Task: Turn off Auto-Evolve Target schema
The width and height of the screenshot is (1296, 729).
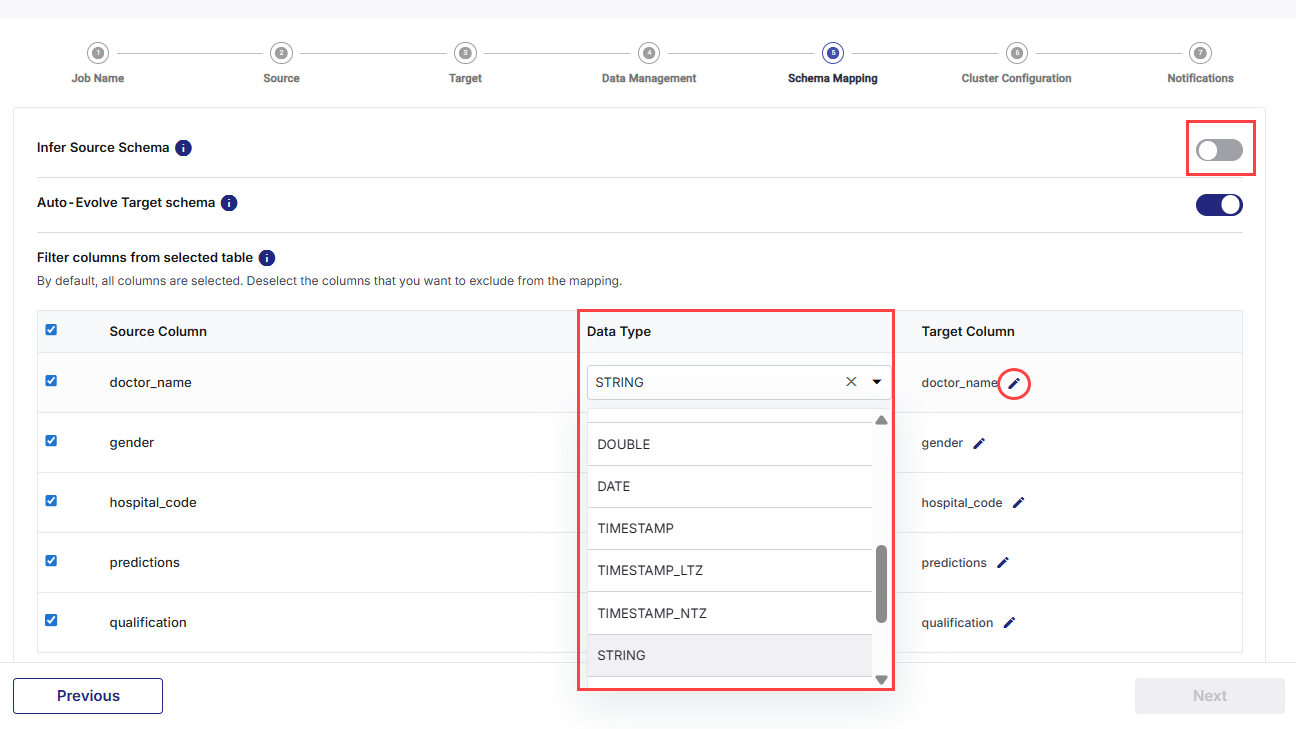Action: [x=1219, y=204]
